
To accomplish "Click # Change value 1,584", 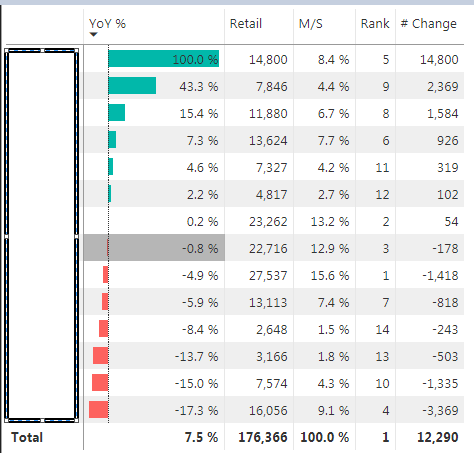I will pos(443,114).
